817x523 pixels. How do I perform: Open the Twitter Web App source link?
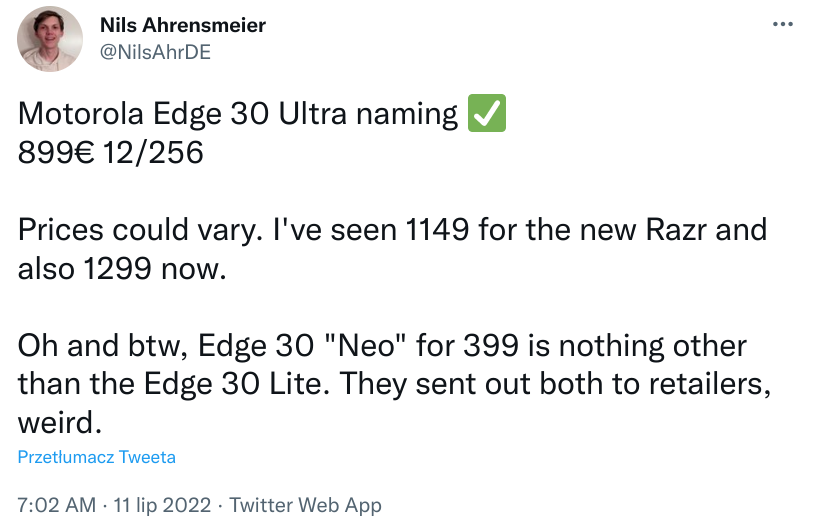[x=305, y=505]
